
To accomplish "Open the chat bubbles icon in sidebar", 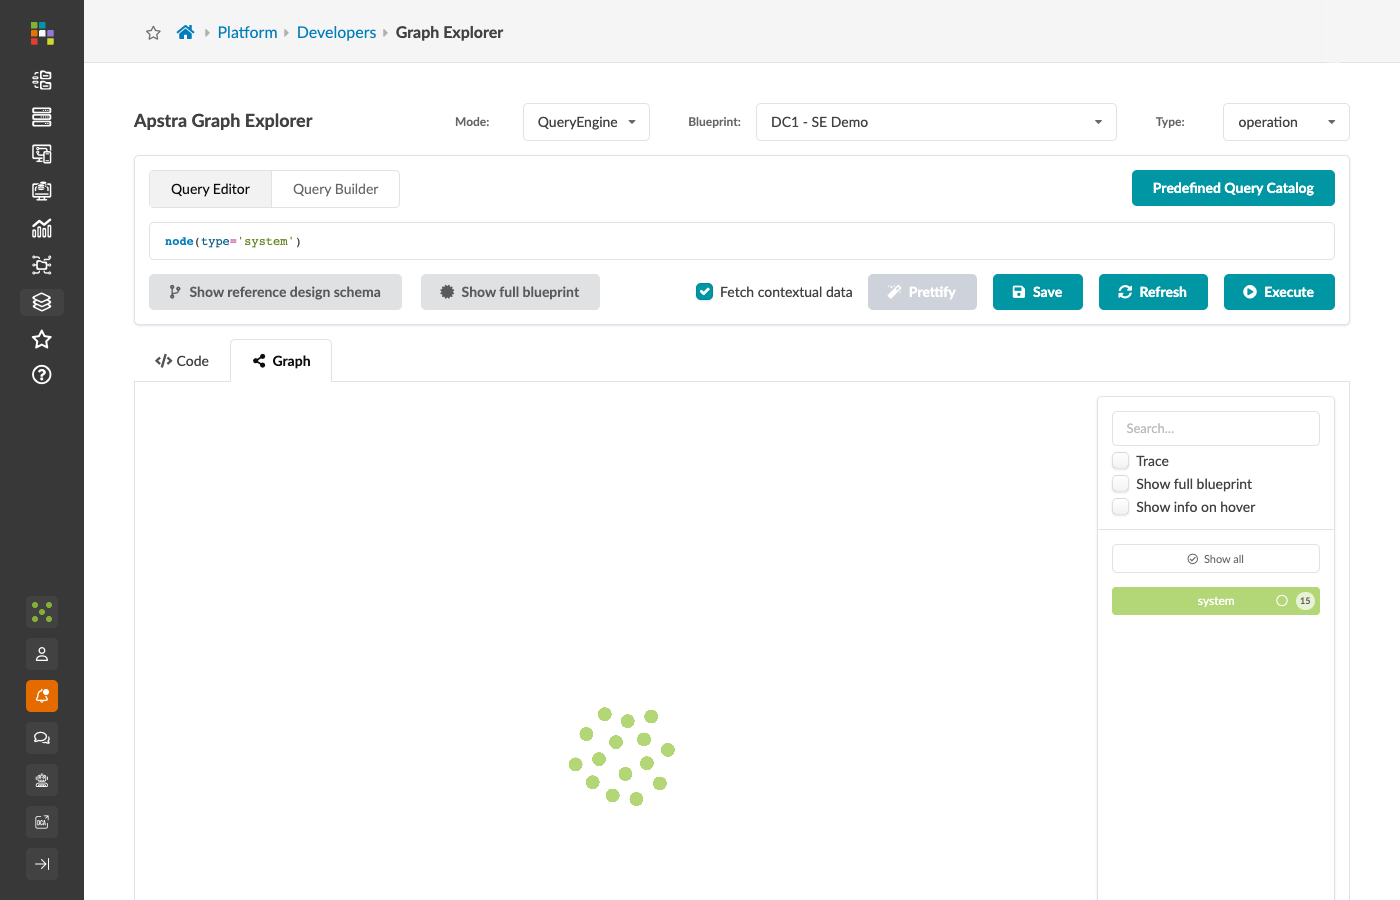I will point(42,738).
